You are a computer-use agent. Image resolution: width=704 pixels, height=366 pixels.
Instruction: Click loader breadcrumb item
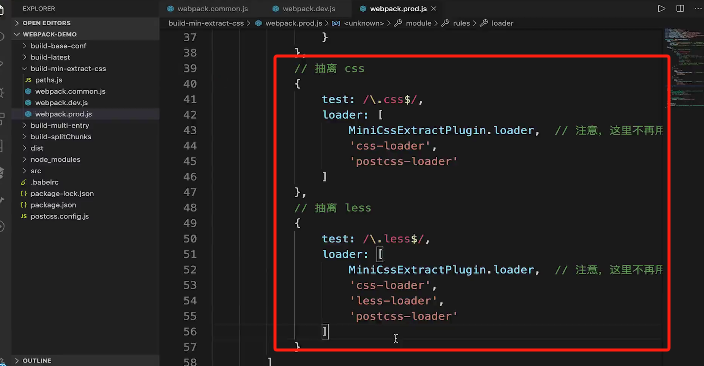[x=502, y=23]
